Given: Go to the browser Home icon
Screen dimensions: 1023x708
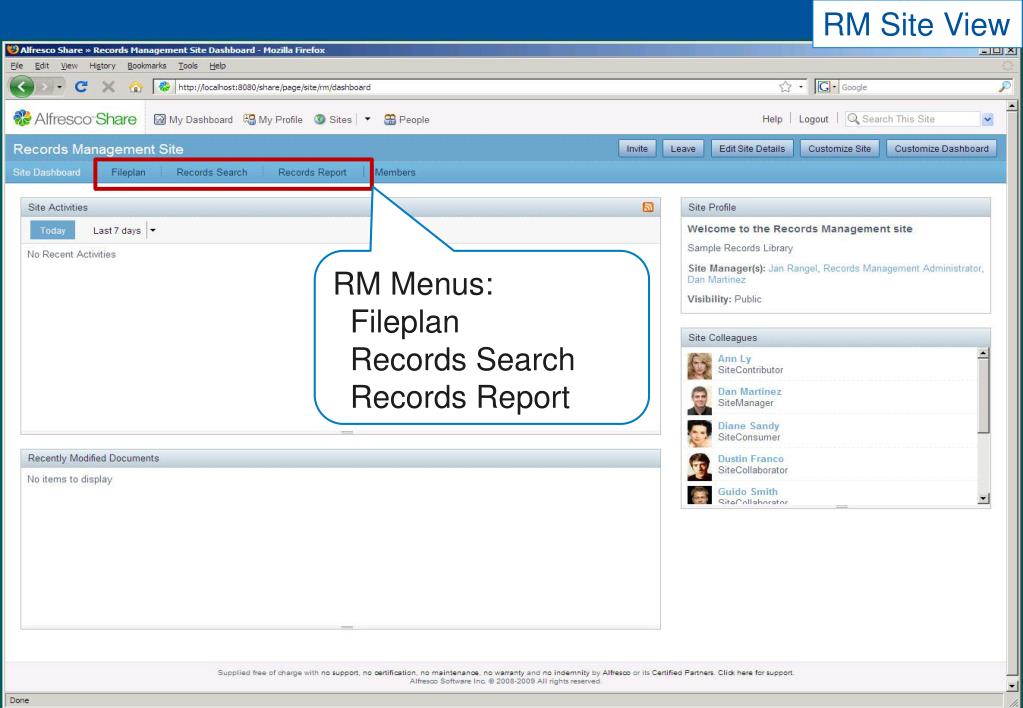Looking at the screenshot, I should pyautogui.click(x=136, y=86).
